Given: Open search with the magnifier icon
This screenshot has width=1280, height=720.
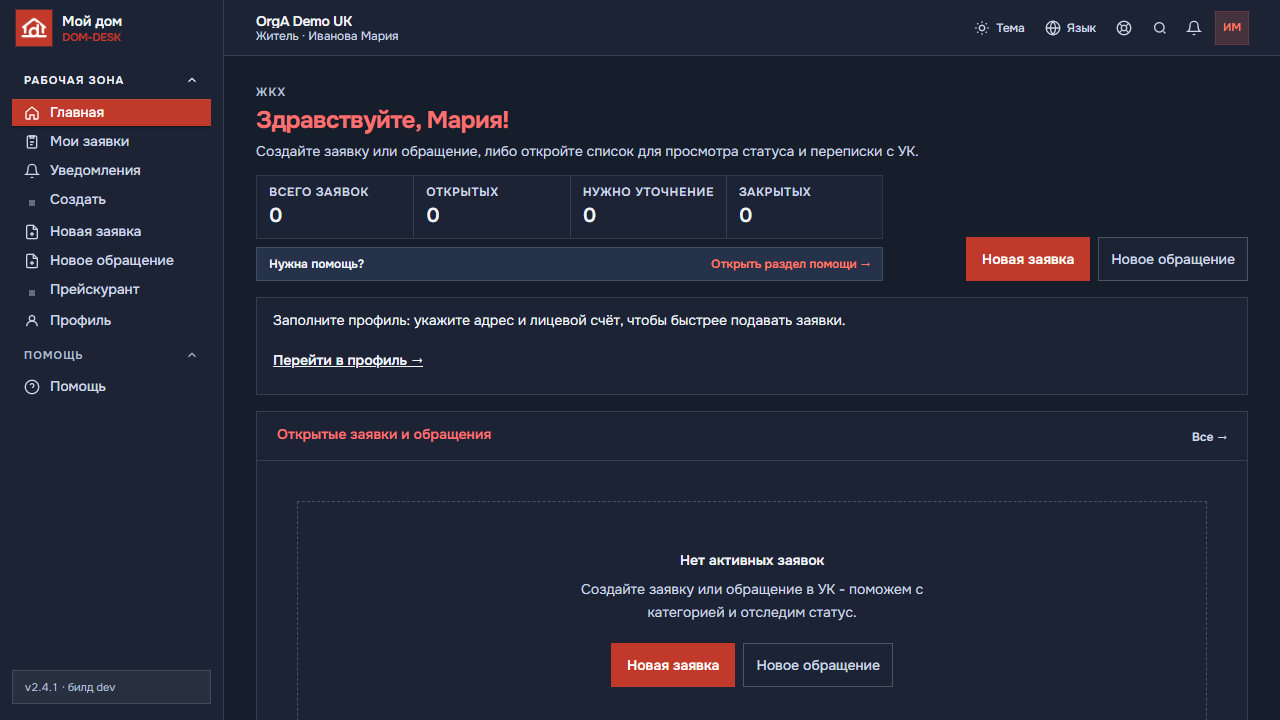Looking at the screenshot, I should tap(1160, 28).
